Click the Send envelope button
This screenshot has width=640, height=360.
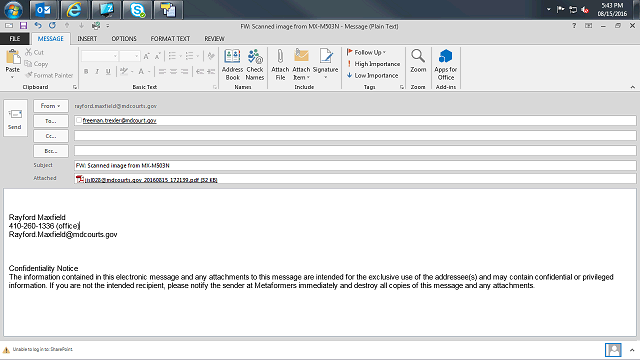[x=15, y=118]
